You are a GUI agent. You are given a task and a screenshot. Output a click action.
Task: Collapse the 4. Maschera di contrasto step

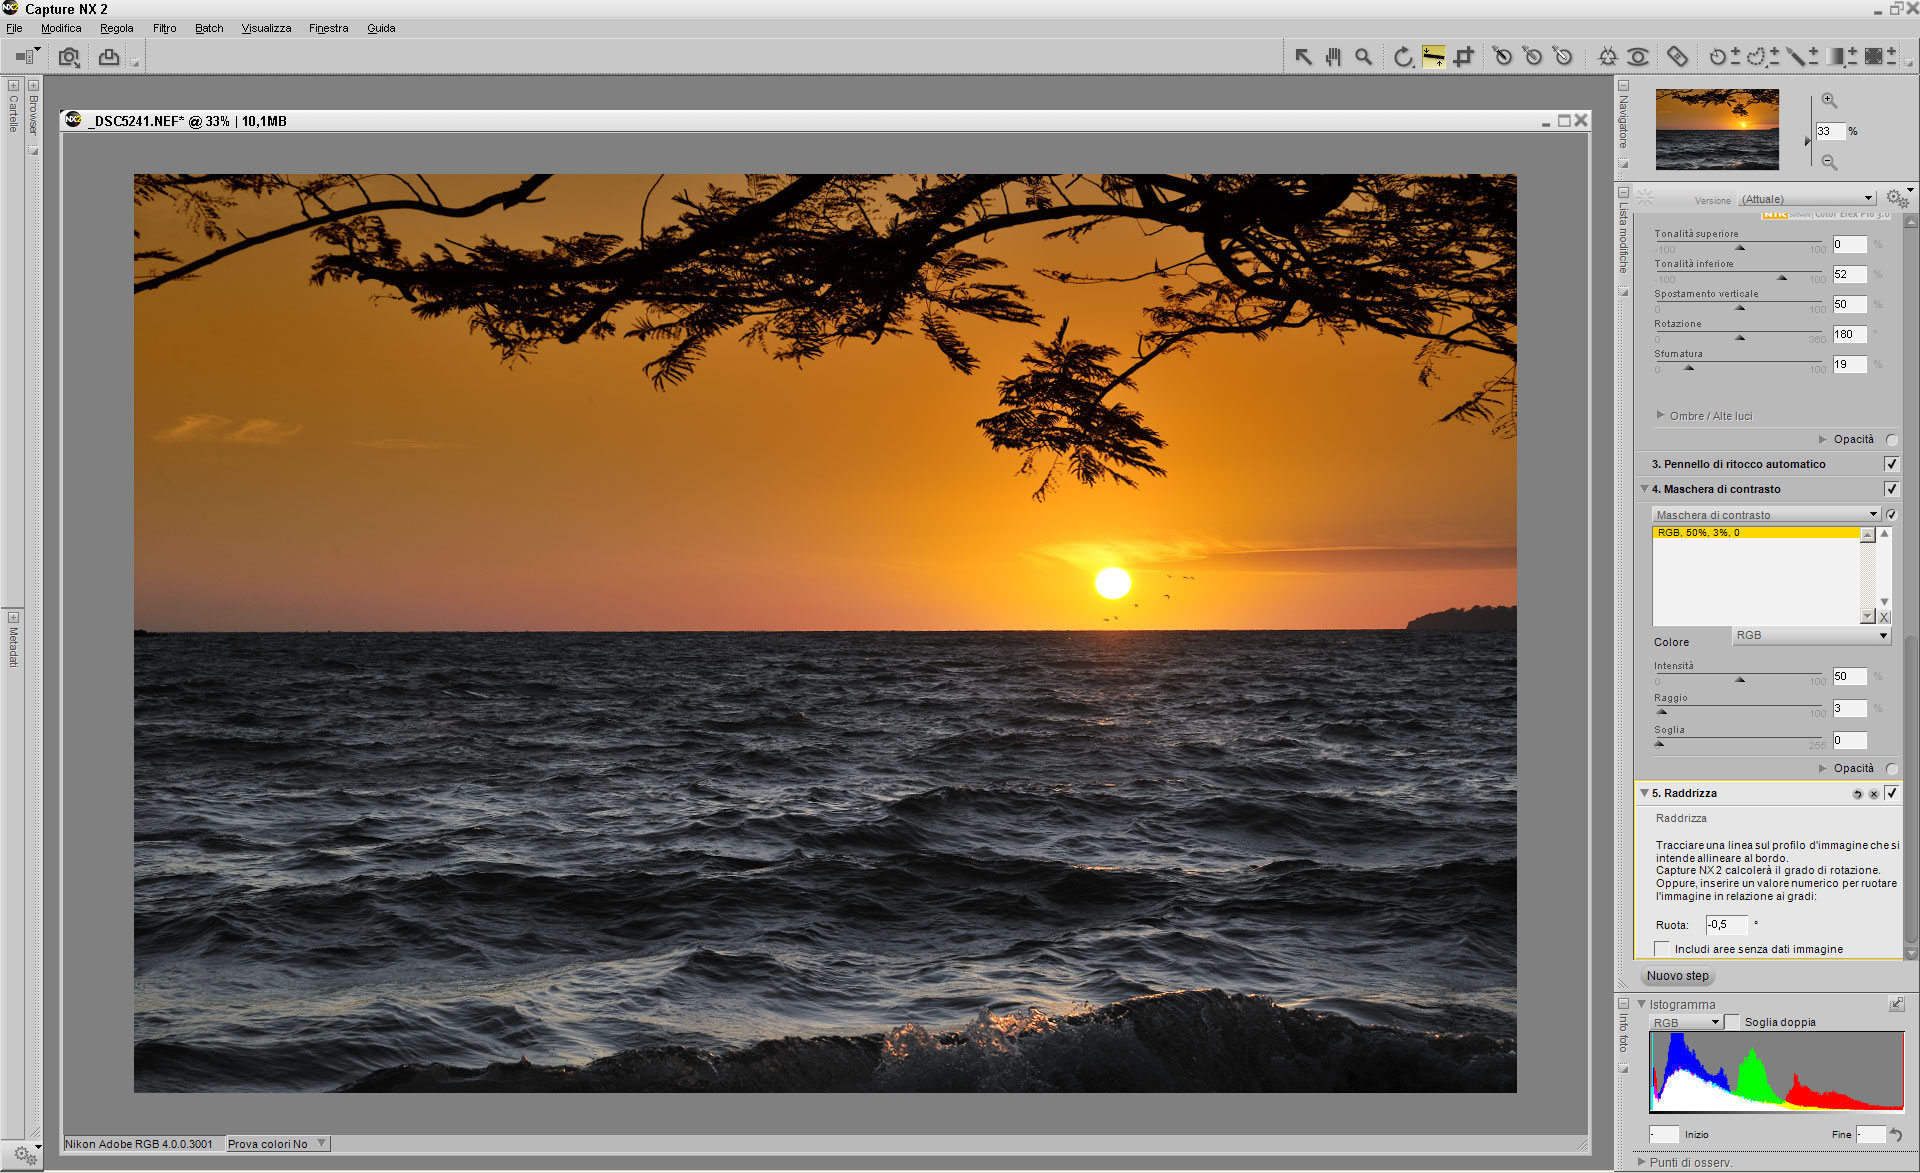(1644, 489)
